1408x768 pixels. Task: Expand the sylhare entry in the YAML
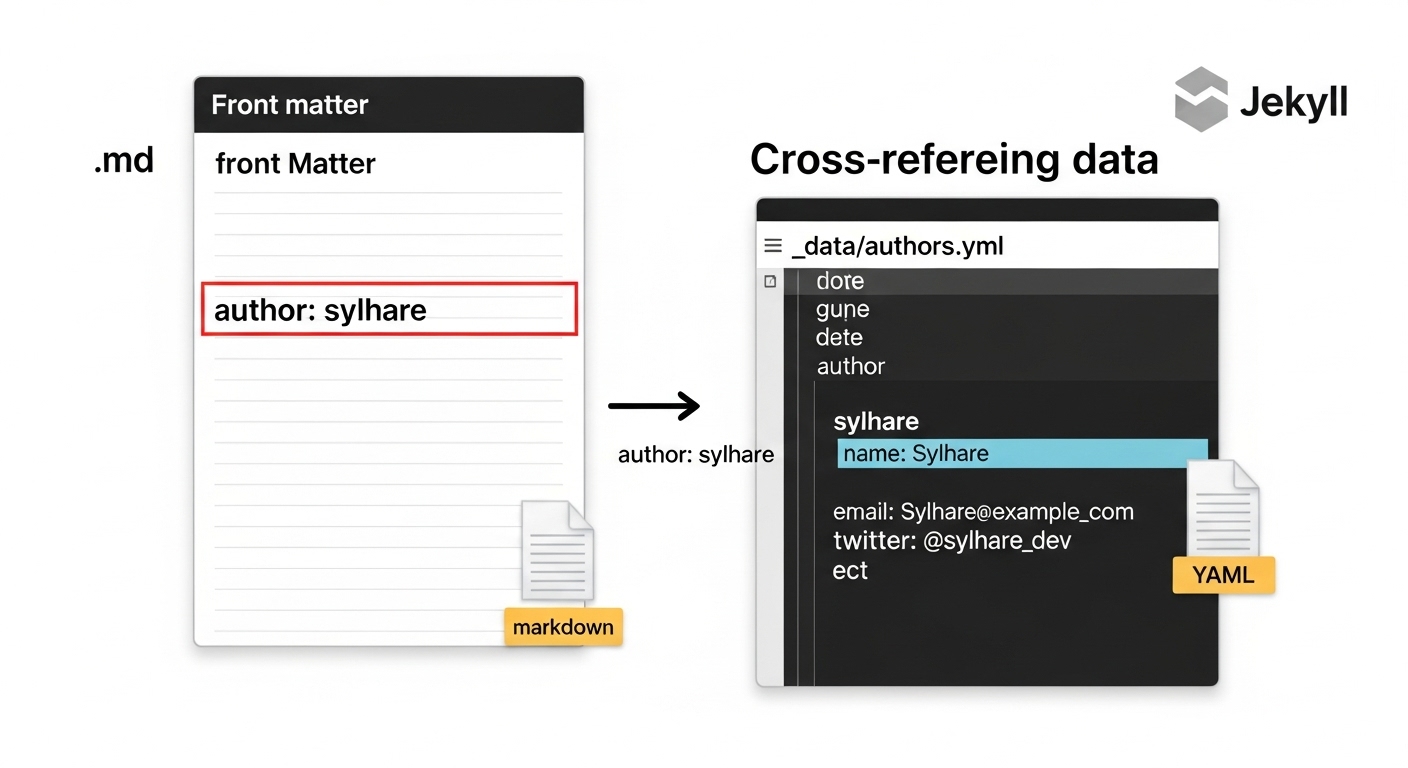[x=876, y=421]
